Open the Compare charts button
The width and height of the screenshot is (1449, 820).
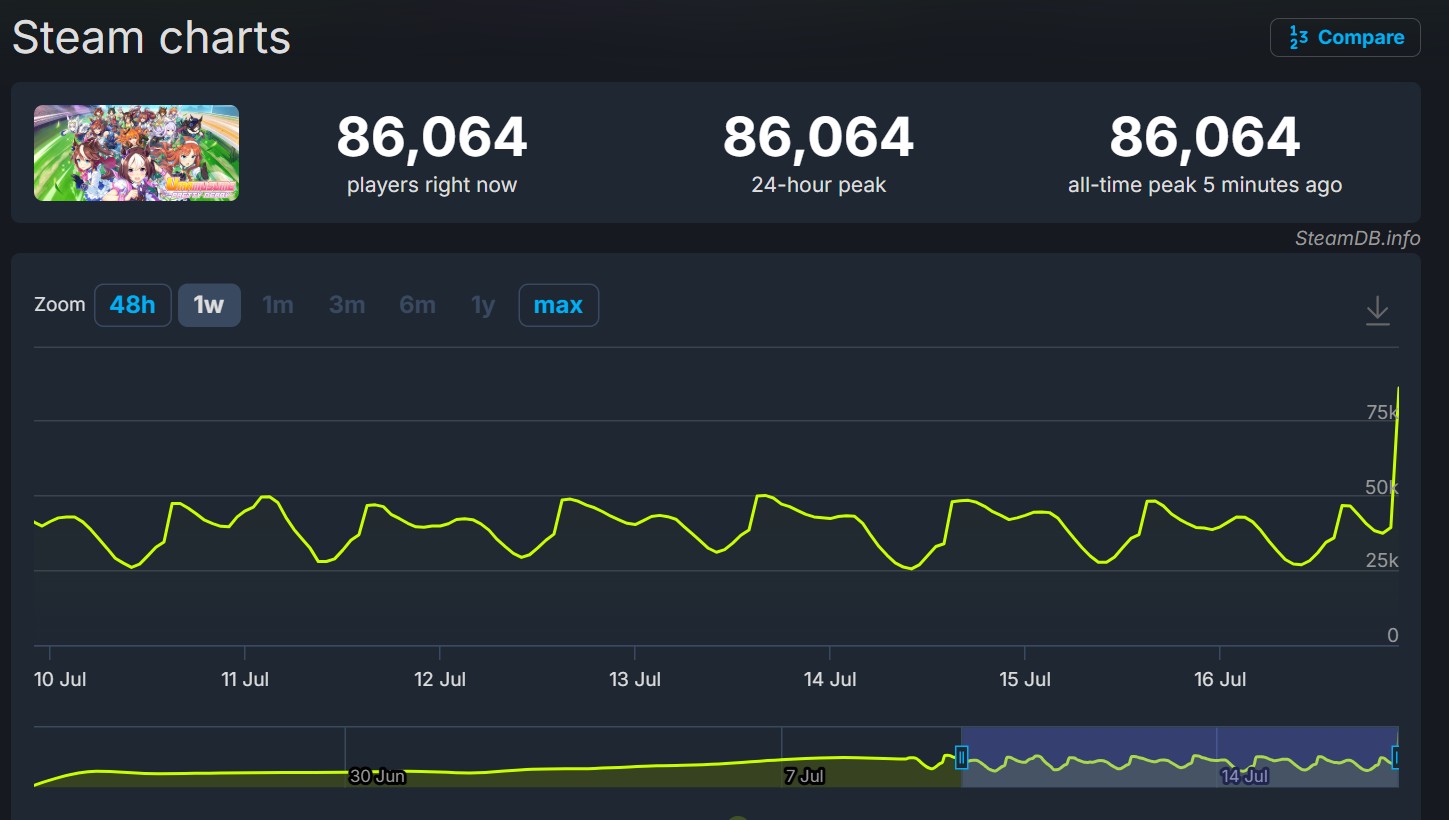click(x=1345, y=38)
